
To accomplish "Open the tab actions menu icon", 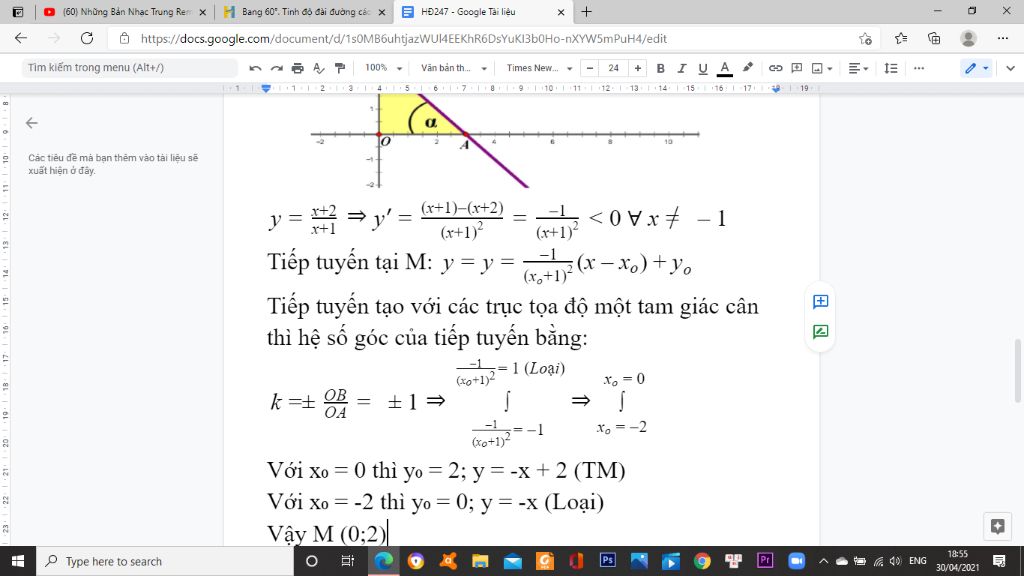I will tap(18, 12).
